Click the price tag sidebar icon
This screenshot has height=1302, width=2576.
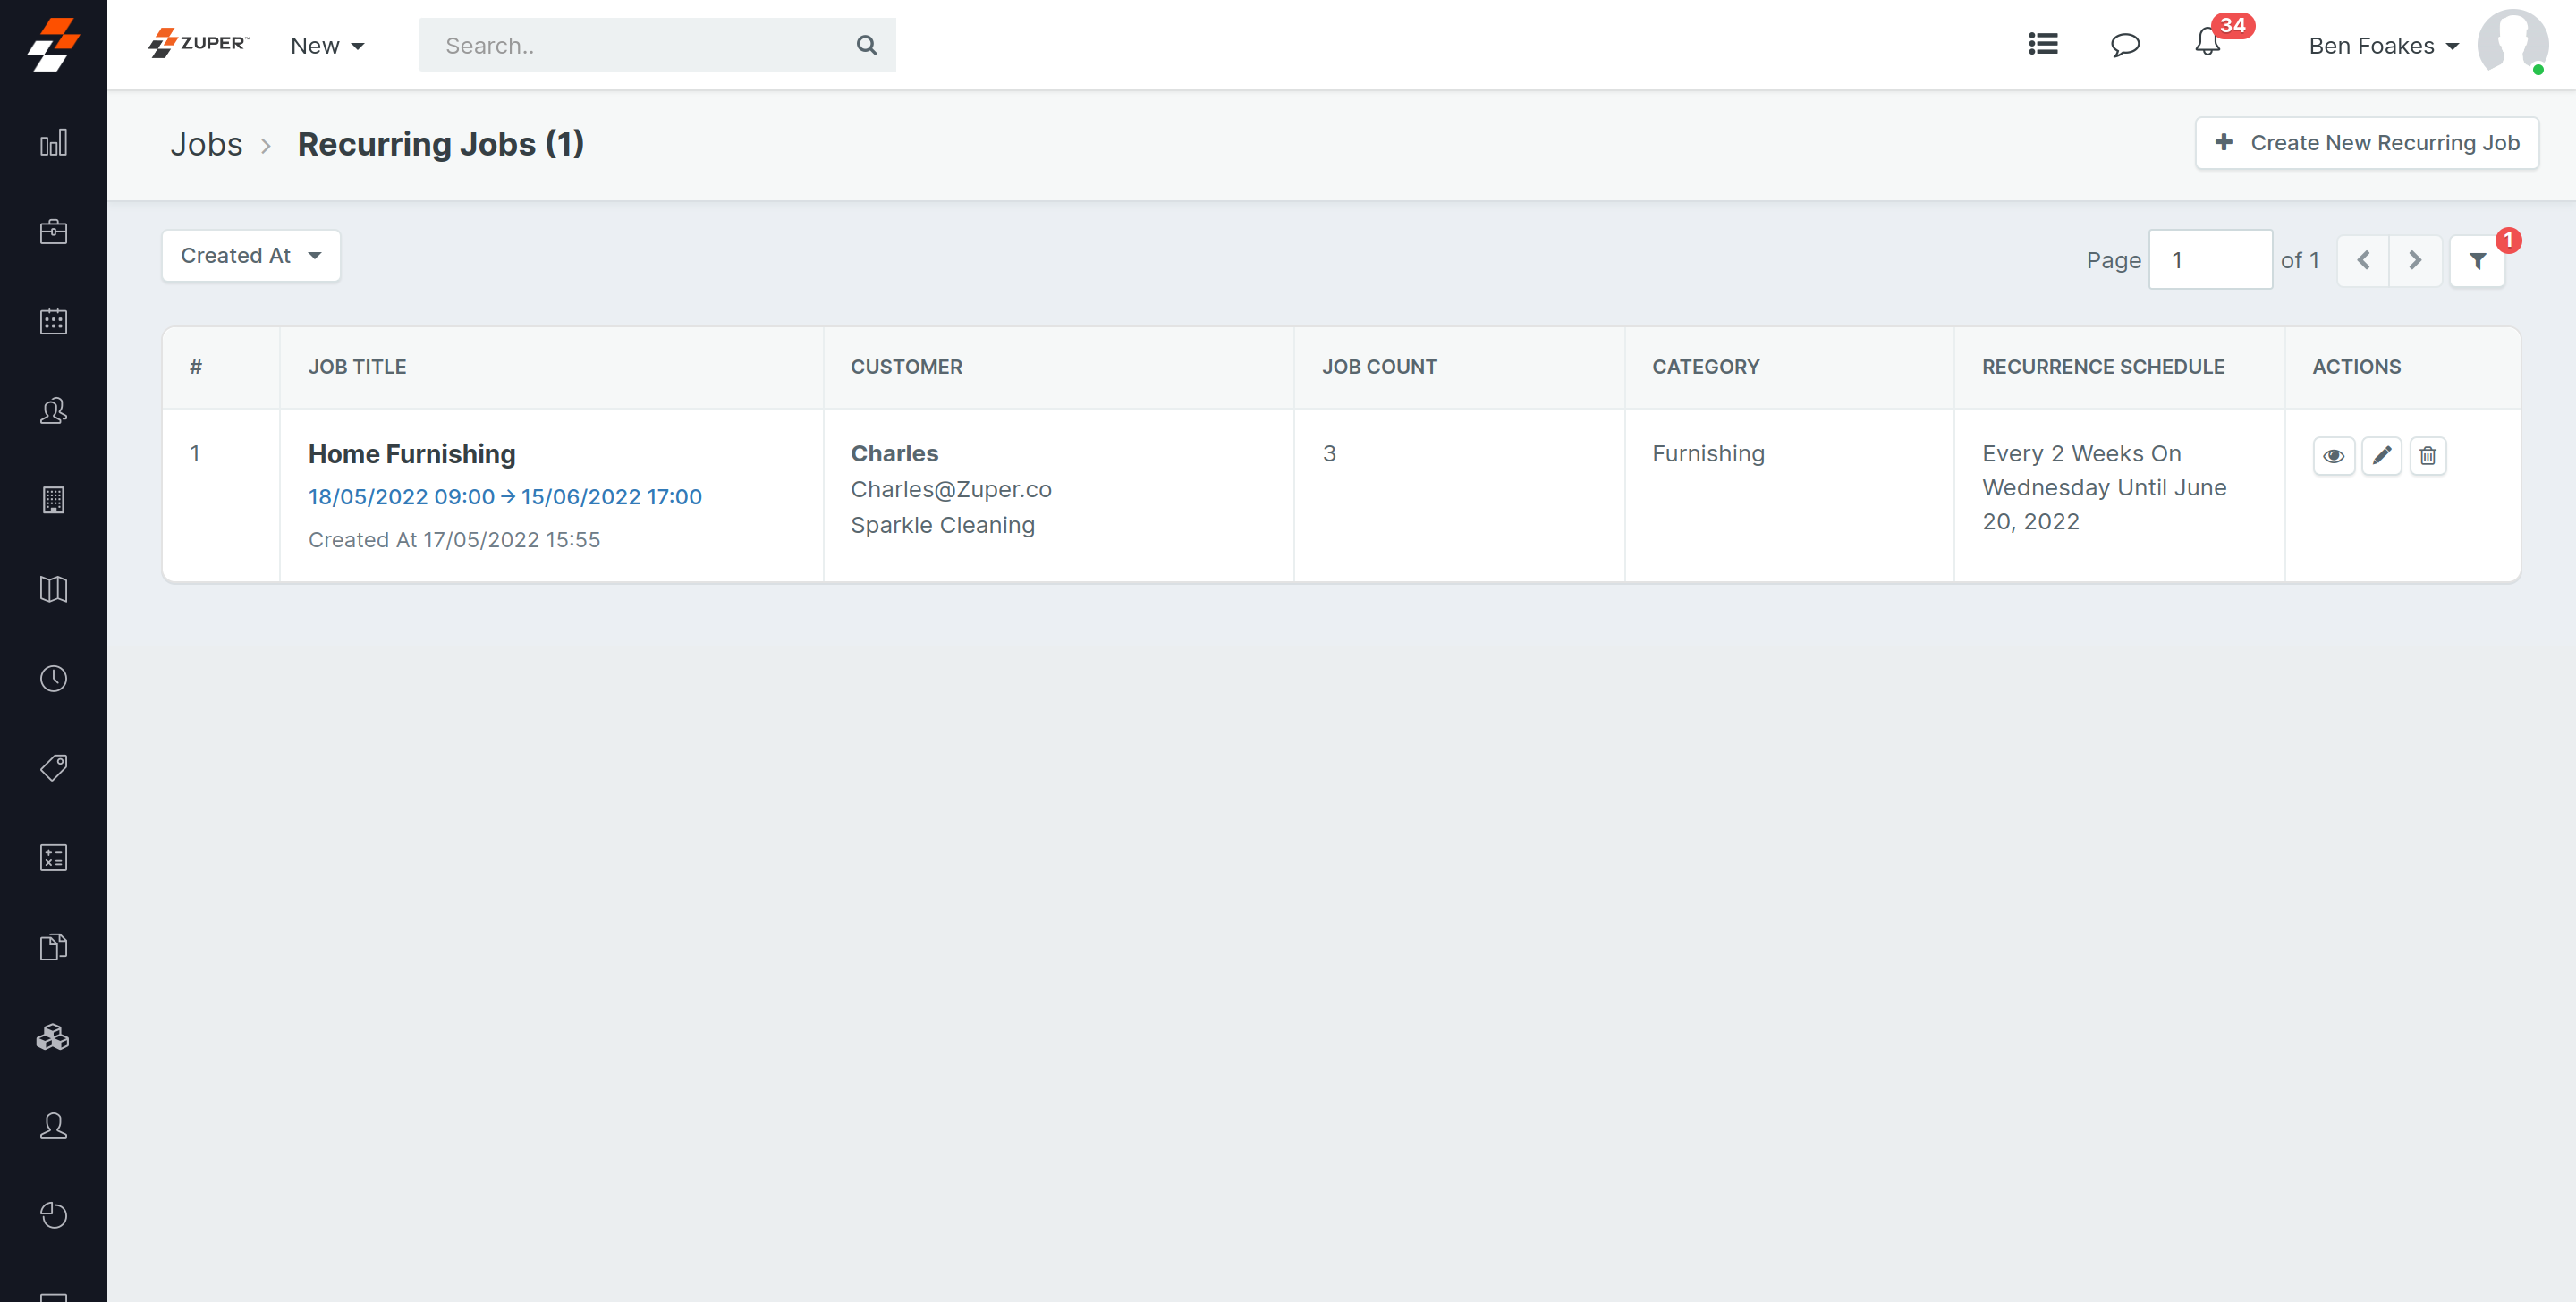pos(53,768)
